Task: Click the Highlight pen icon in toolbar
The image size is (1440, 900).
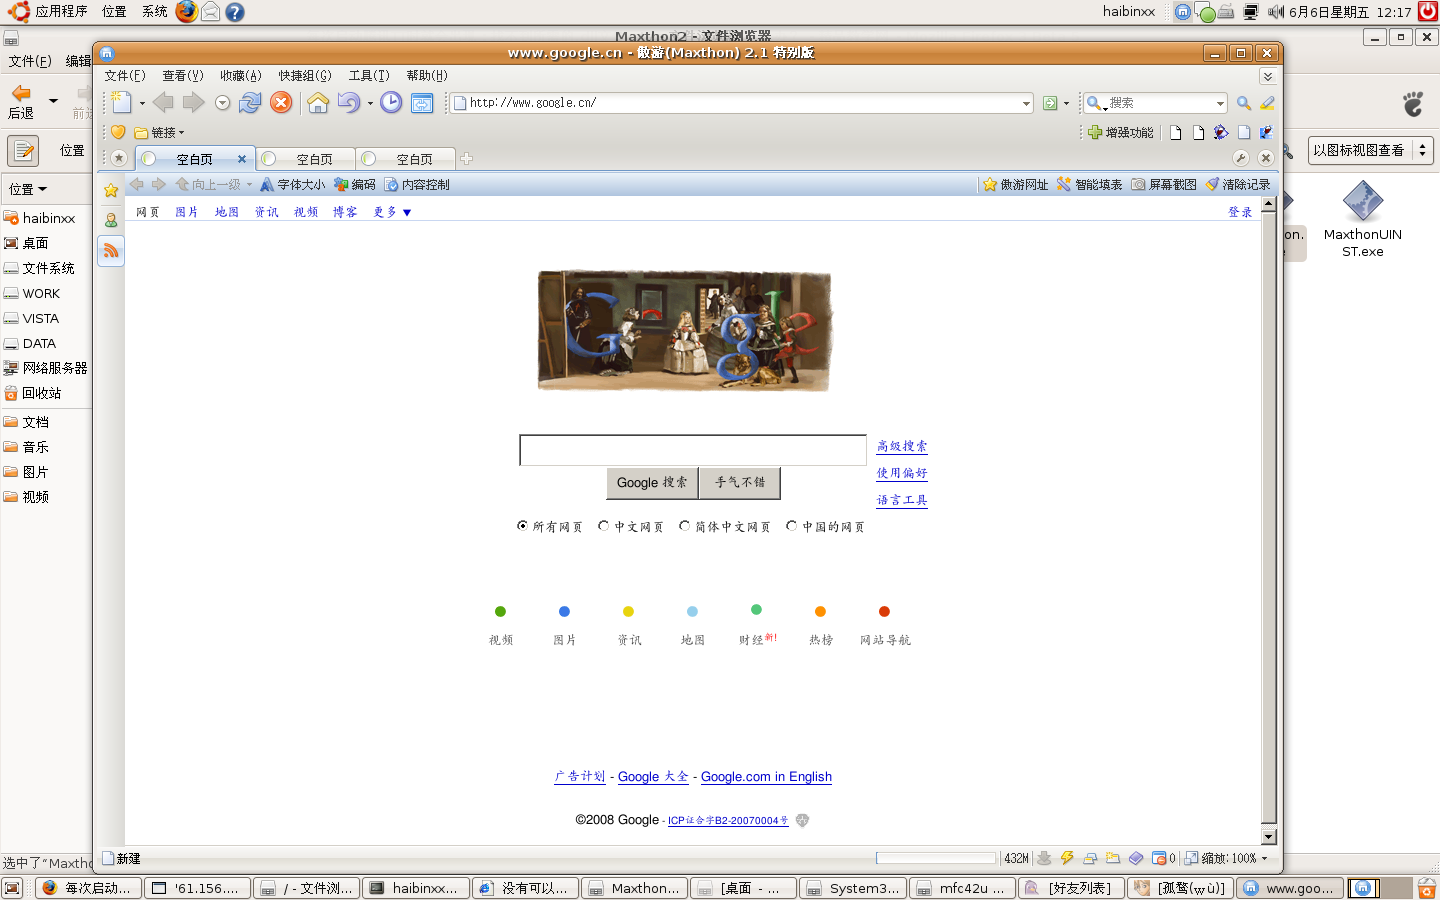Action: coord(1267,103)
